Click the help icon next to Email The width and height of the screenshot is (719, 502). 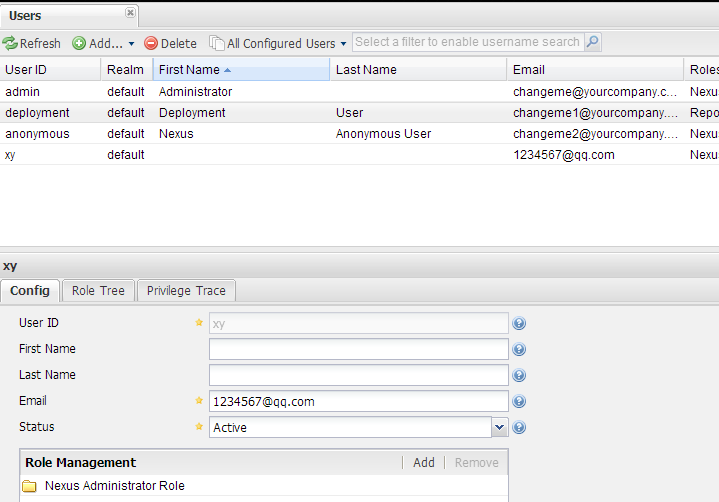point(519,402)
